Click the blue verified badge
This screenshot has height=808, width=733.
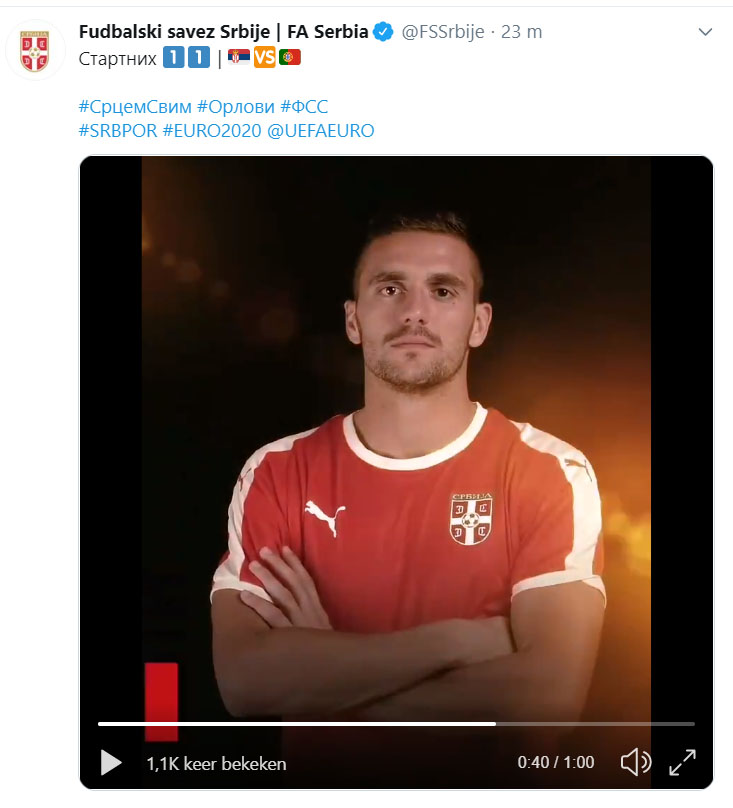coord(383,32)
